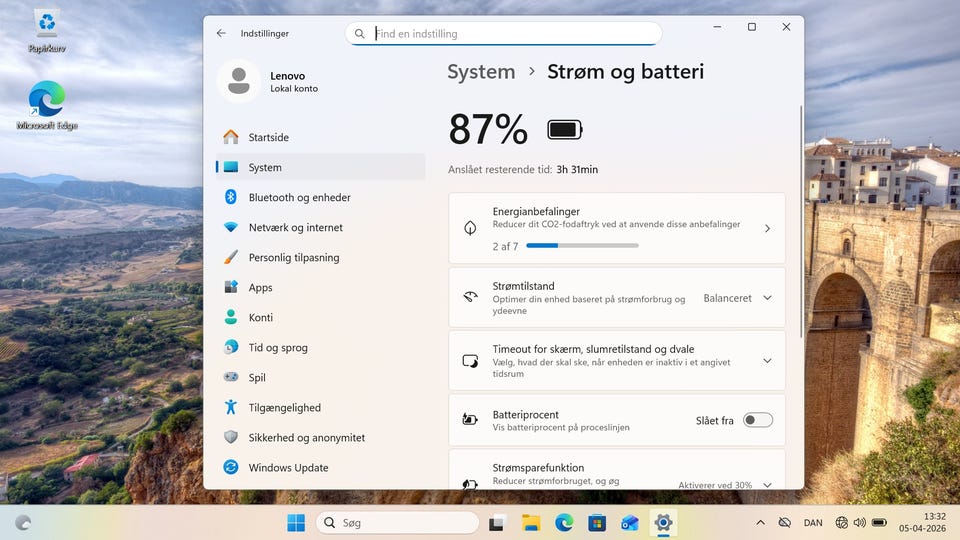This screenshot has width=960, height=540.
Task: Expand Strømsparefunktion settings
Action: coord(767,485)
